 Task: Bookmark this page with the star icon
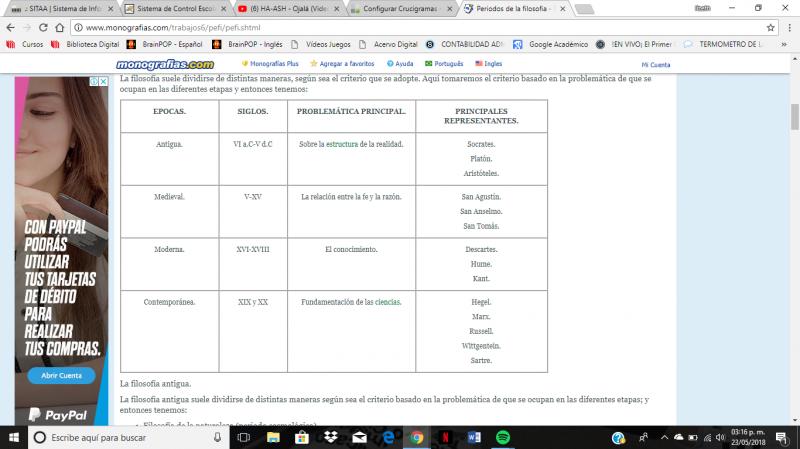(x=770, y=28)
